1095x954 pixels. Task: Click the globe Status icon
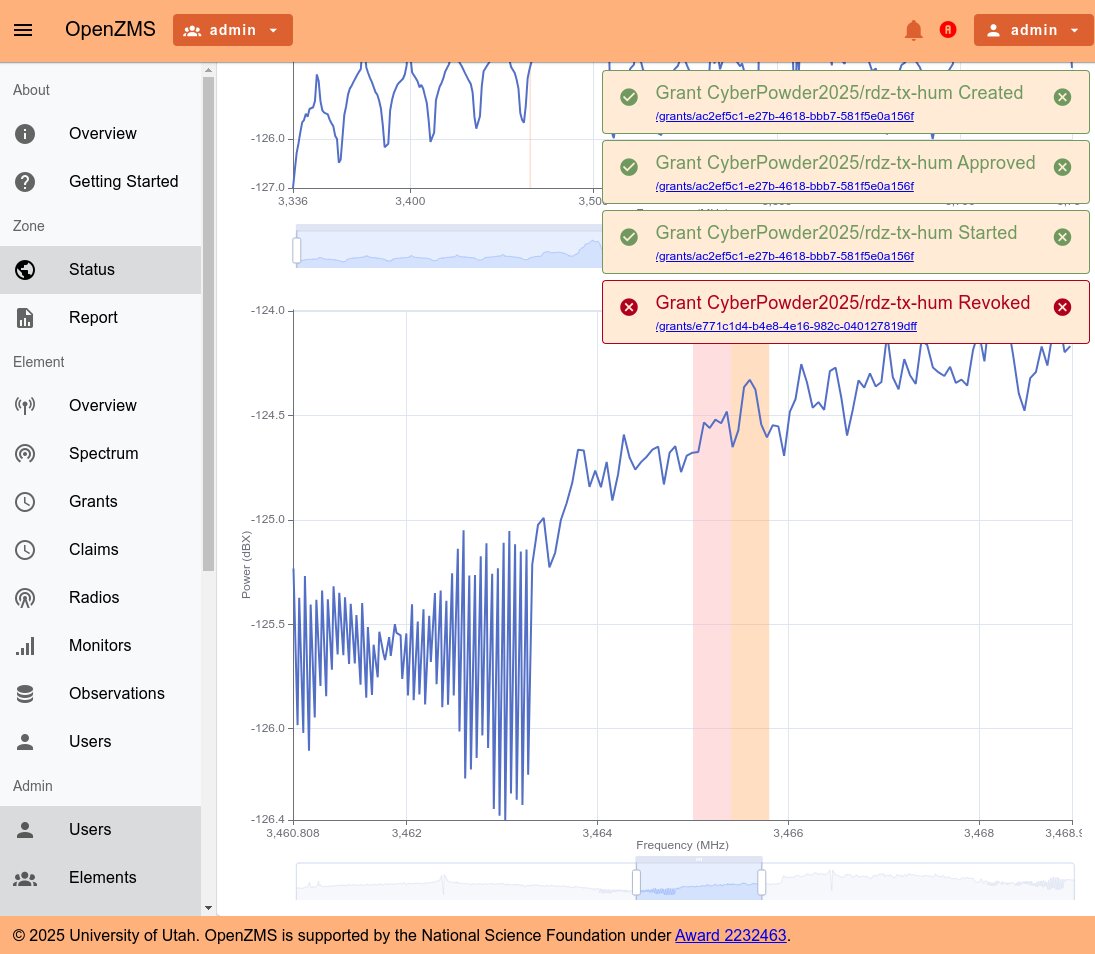25,270
